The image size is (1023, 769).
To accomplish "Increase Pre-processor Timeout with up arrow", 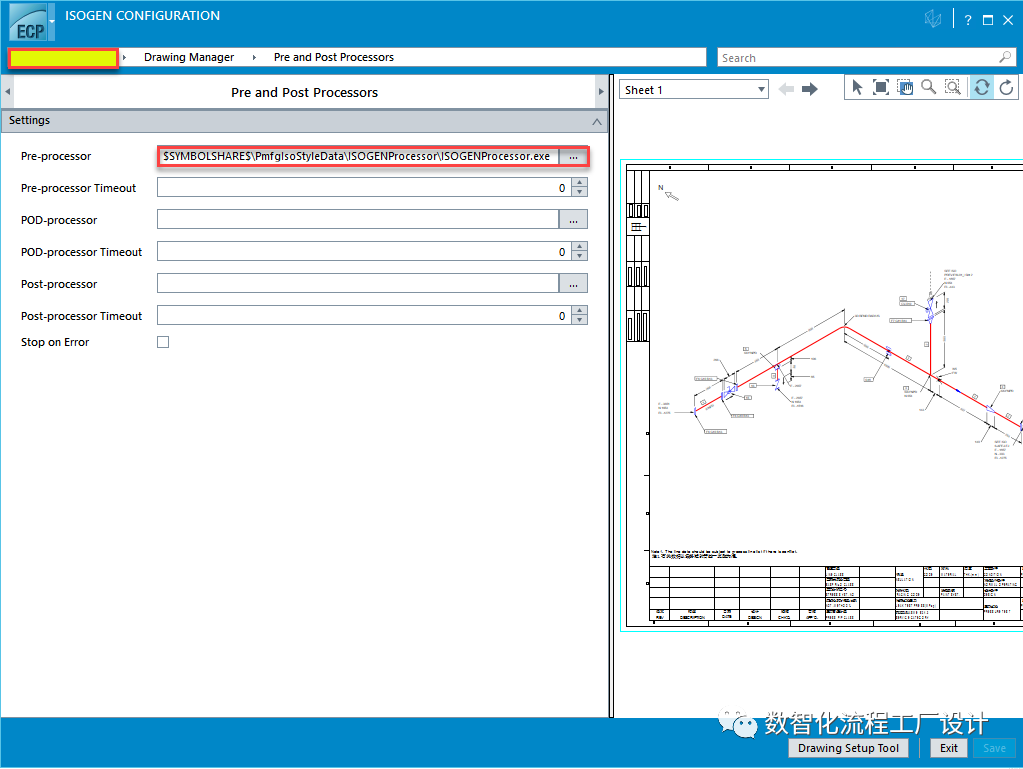I will (x=579, y=183).
